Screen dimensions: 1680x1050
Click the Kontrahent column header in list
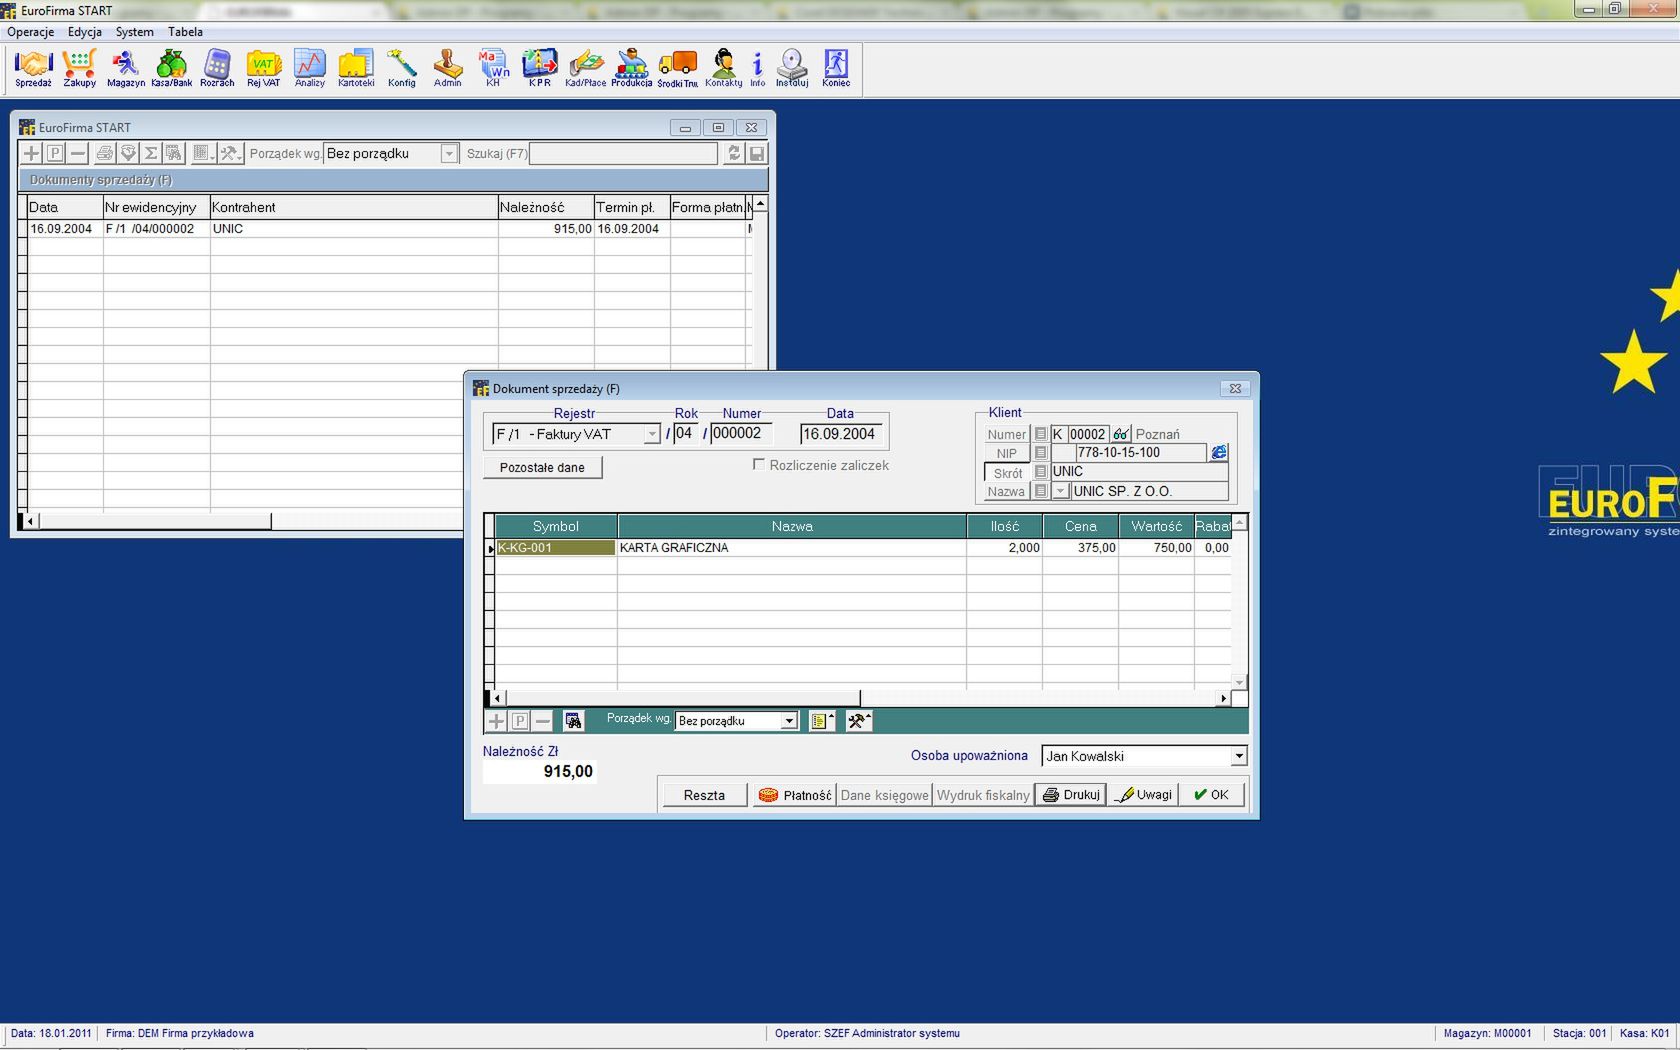(x=354, y=207)
